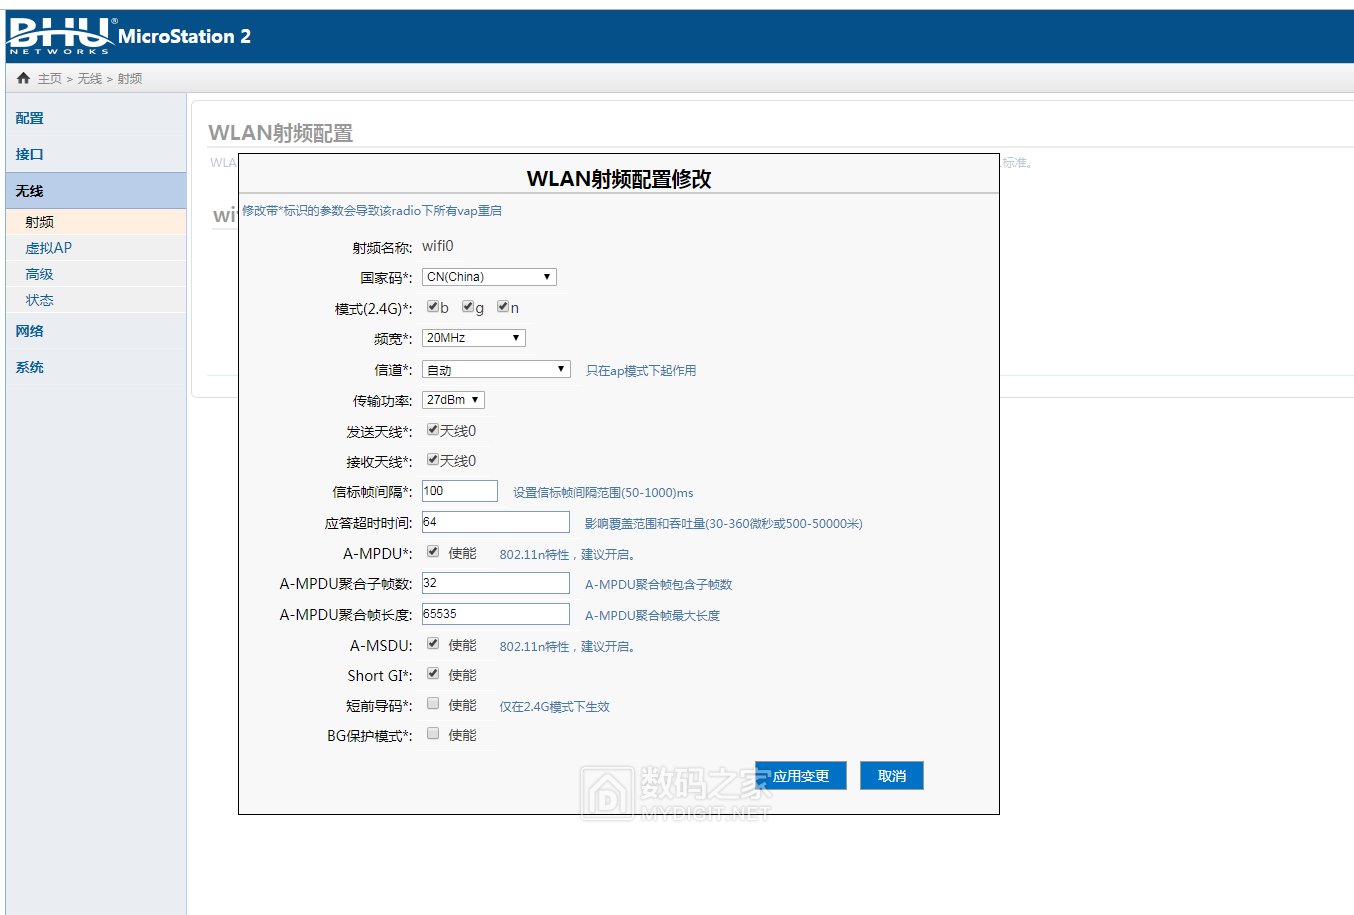Open the 网络 section in the sidebar
The height and width of the screenshot is (915, 1354).
[30, 331]
